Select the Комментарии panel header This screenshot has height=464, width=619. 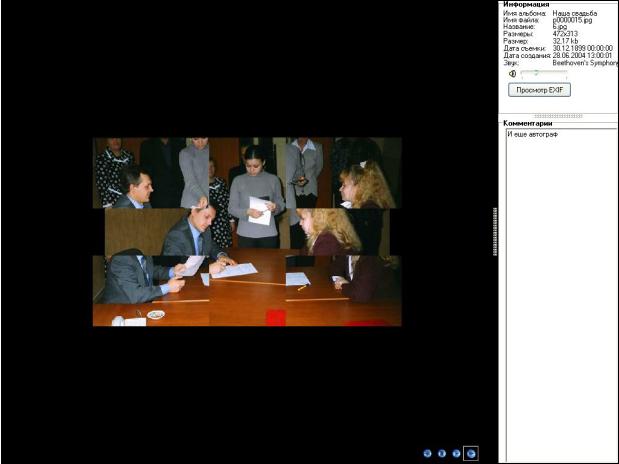click(x=528, y=123)
